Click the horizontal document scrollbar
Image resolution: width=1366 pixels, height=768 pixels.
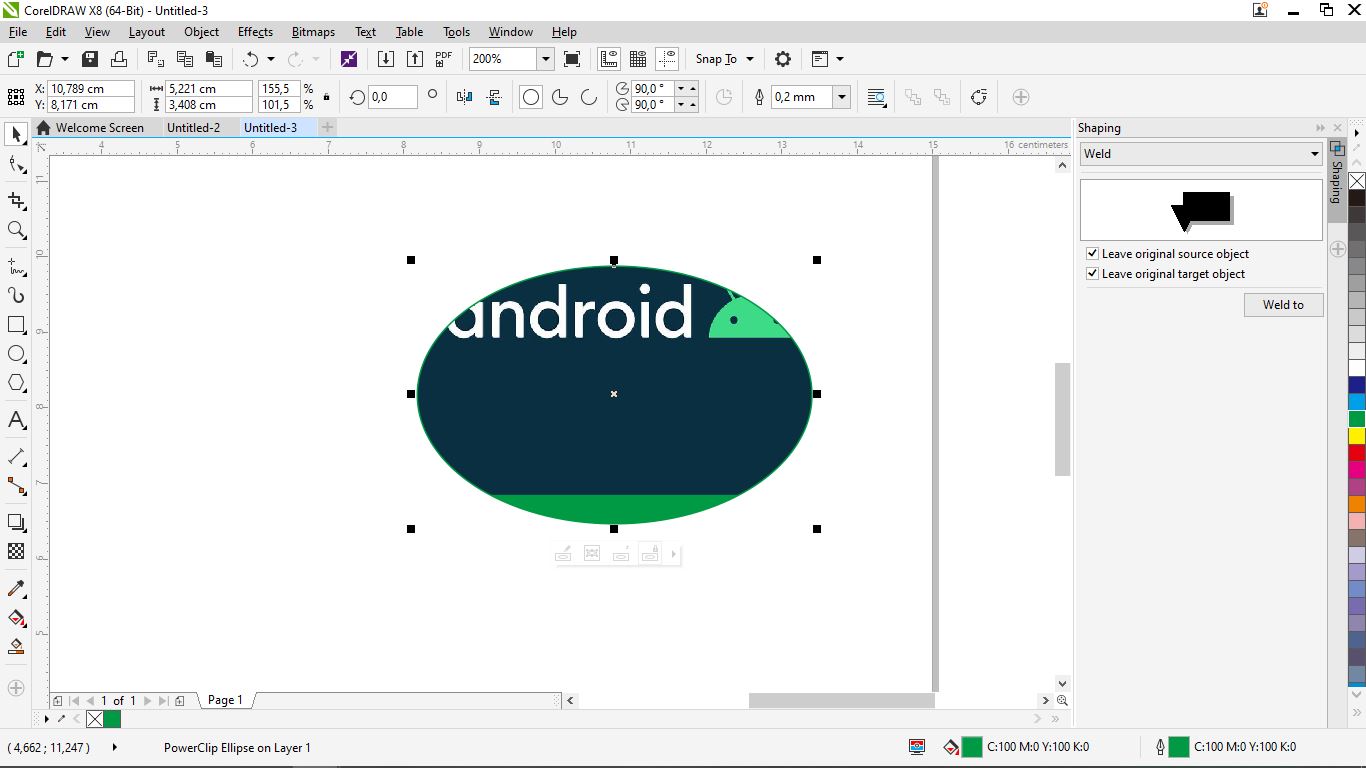840,700
